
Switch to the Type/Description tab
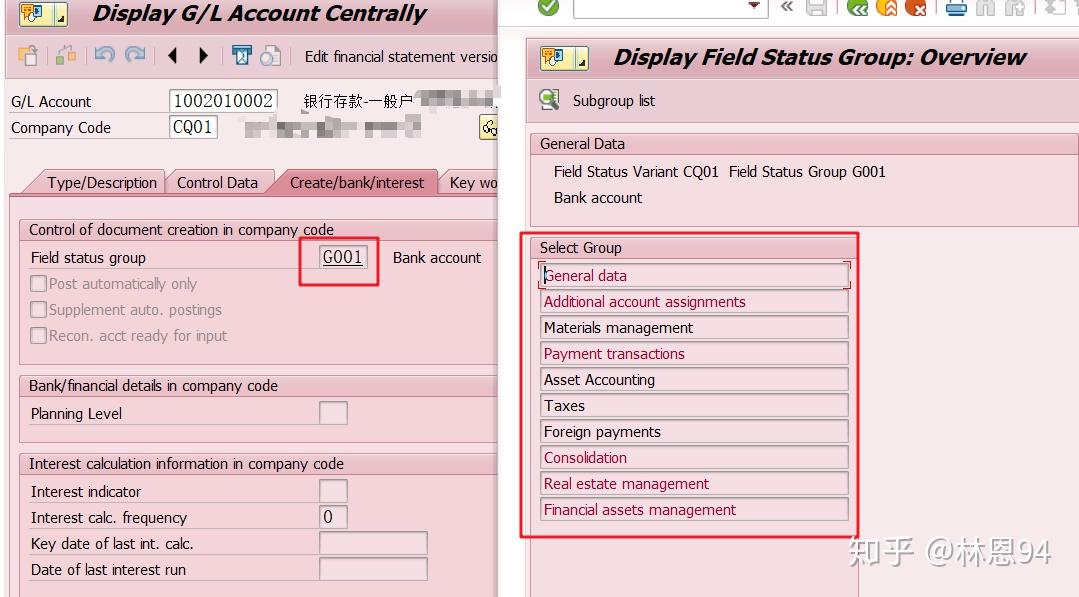point(101,182)
